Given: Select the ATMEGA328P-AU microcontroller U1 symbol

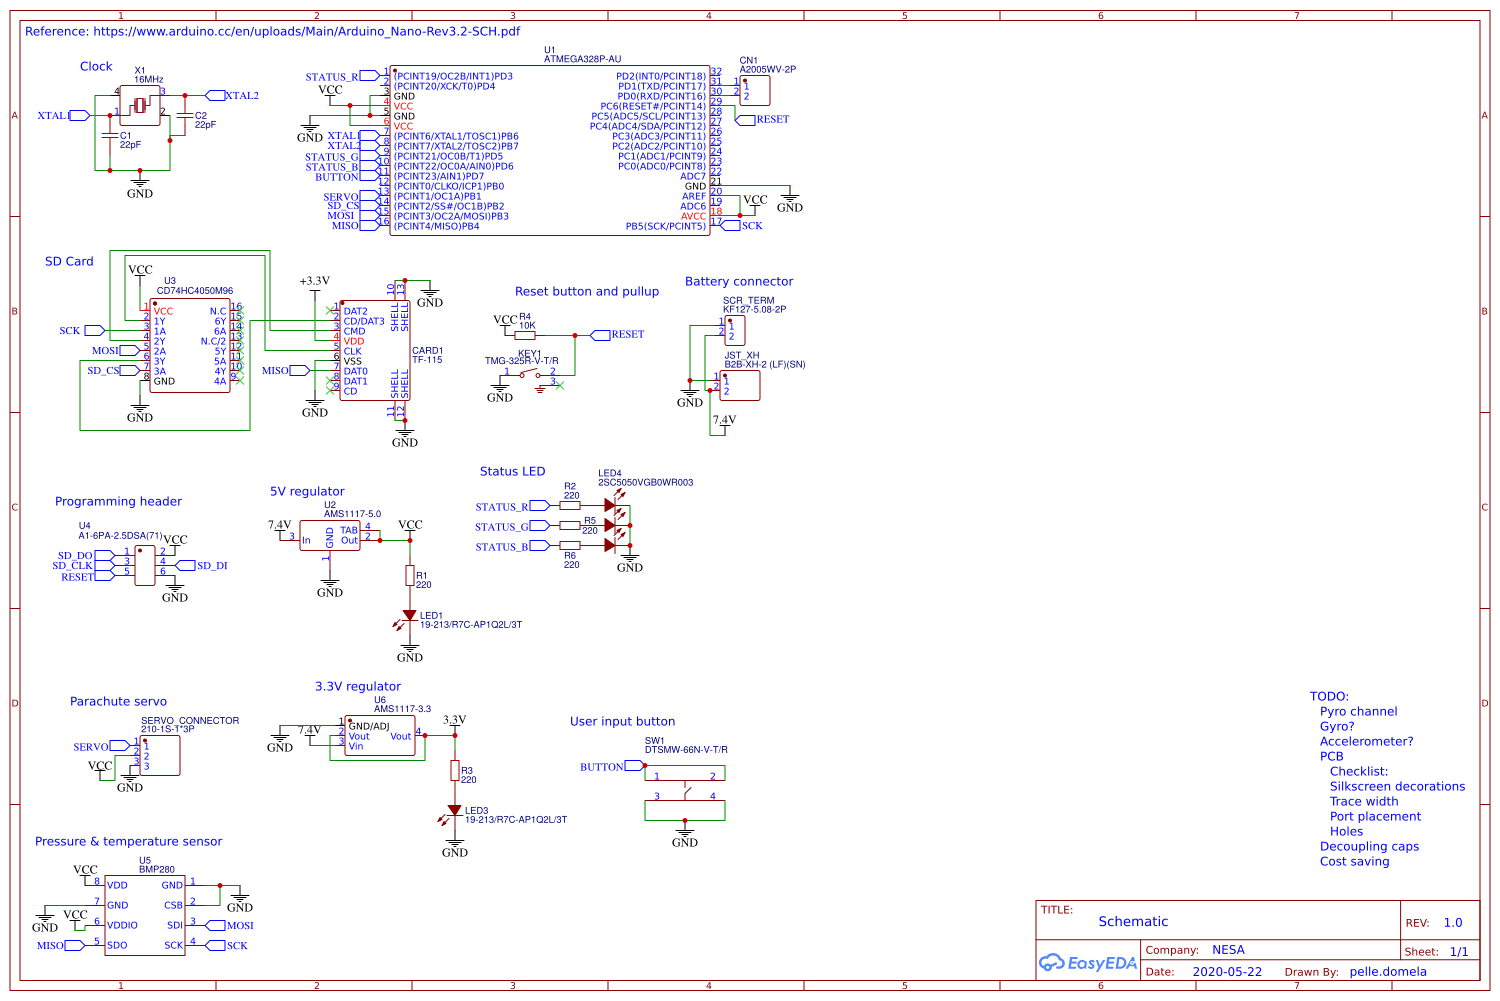Looking at the screenshot, I should [x=549, y=152].
